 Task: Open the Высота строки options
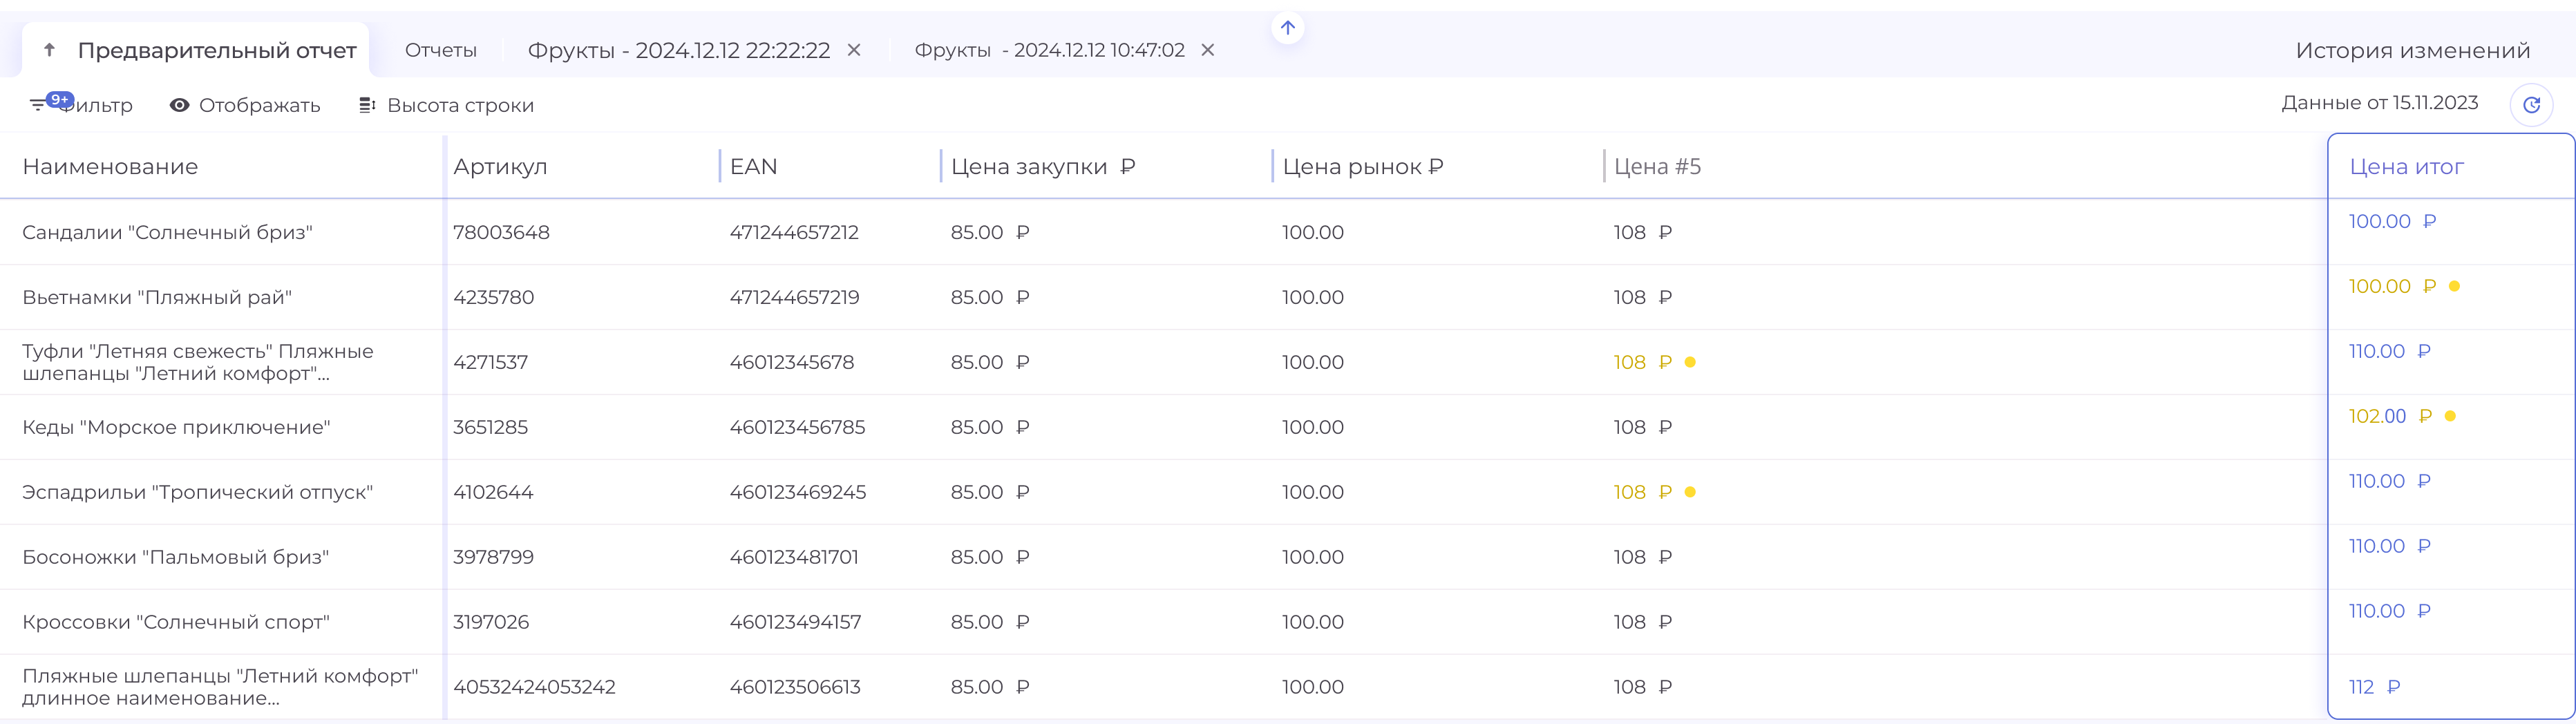point(460,105)
